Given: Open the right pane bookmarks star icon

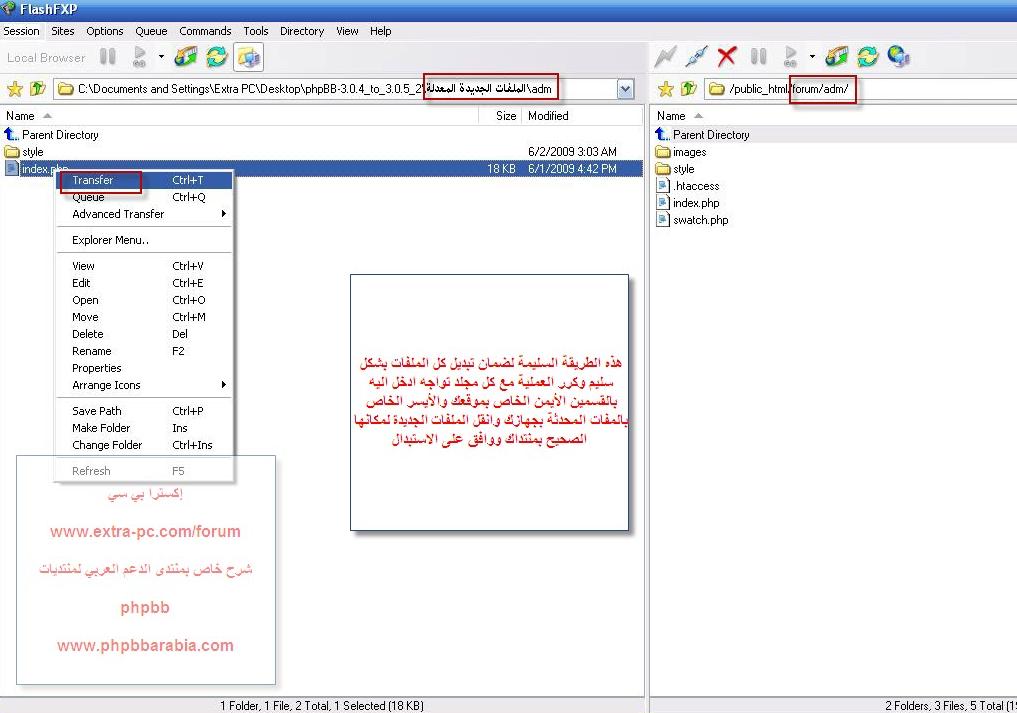Looking at the screenshot, I should pyautogui.click(x=665, y=88).
